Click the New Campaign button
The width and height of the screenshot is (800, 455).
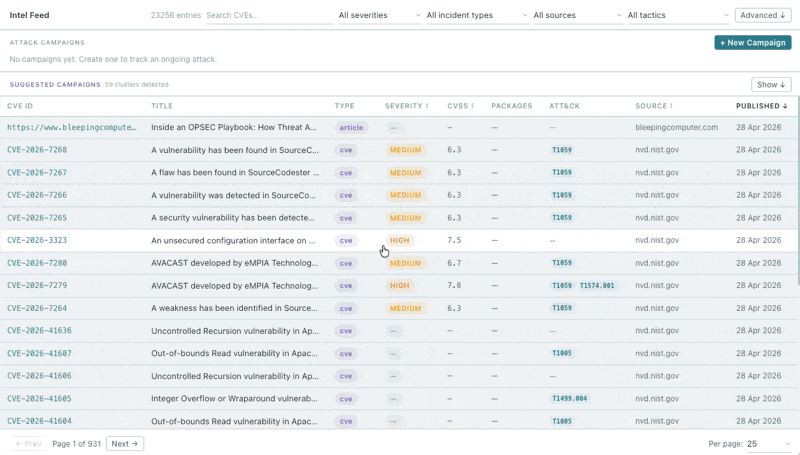coord(753,43)
